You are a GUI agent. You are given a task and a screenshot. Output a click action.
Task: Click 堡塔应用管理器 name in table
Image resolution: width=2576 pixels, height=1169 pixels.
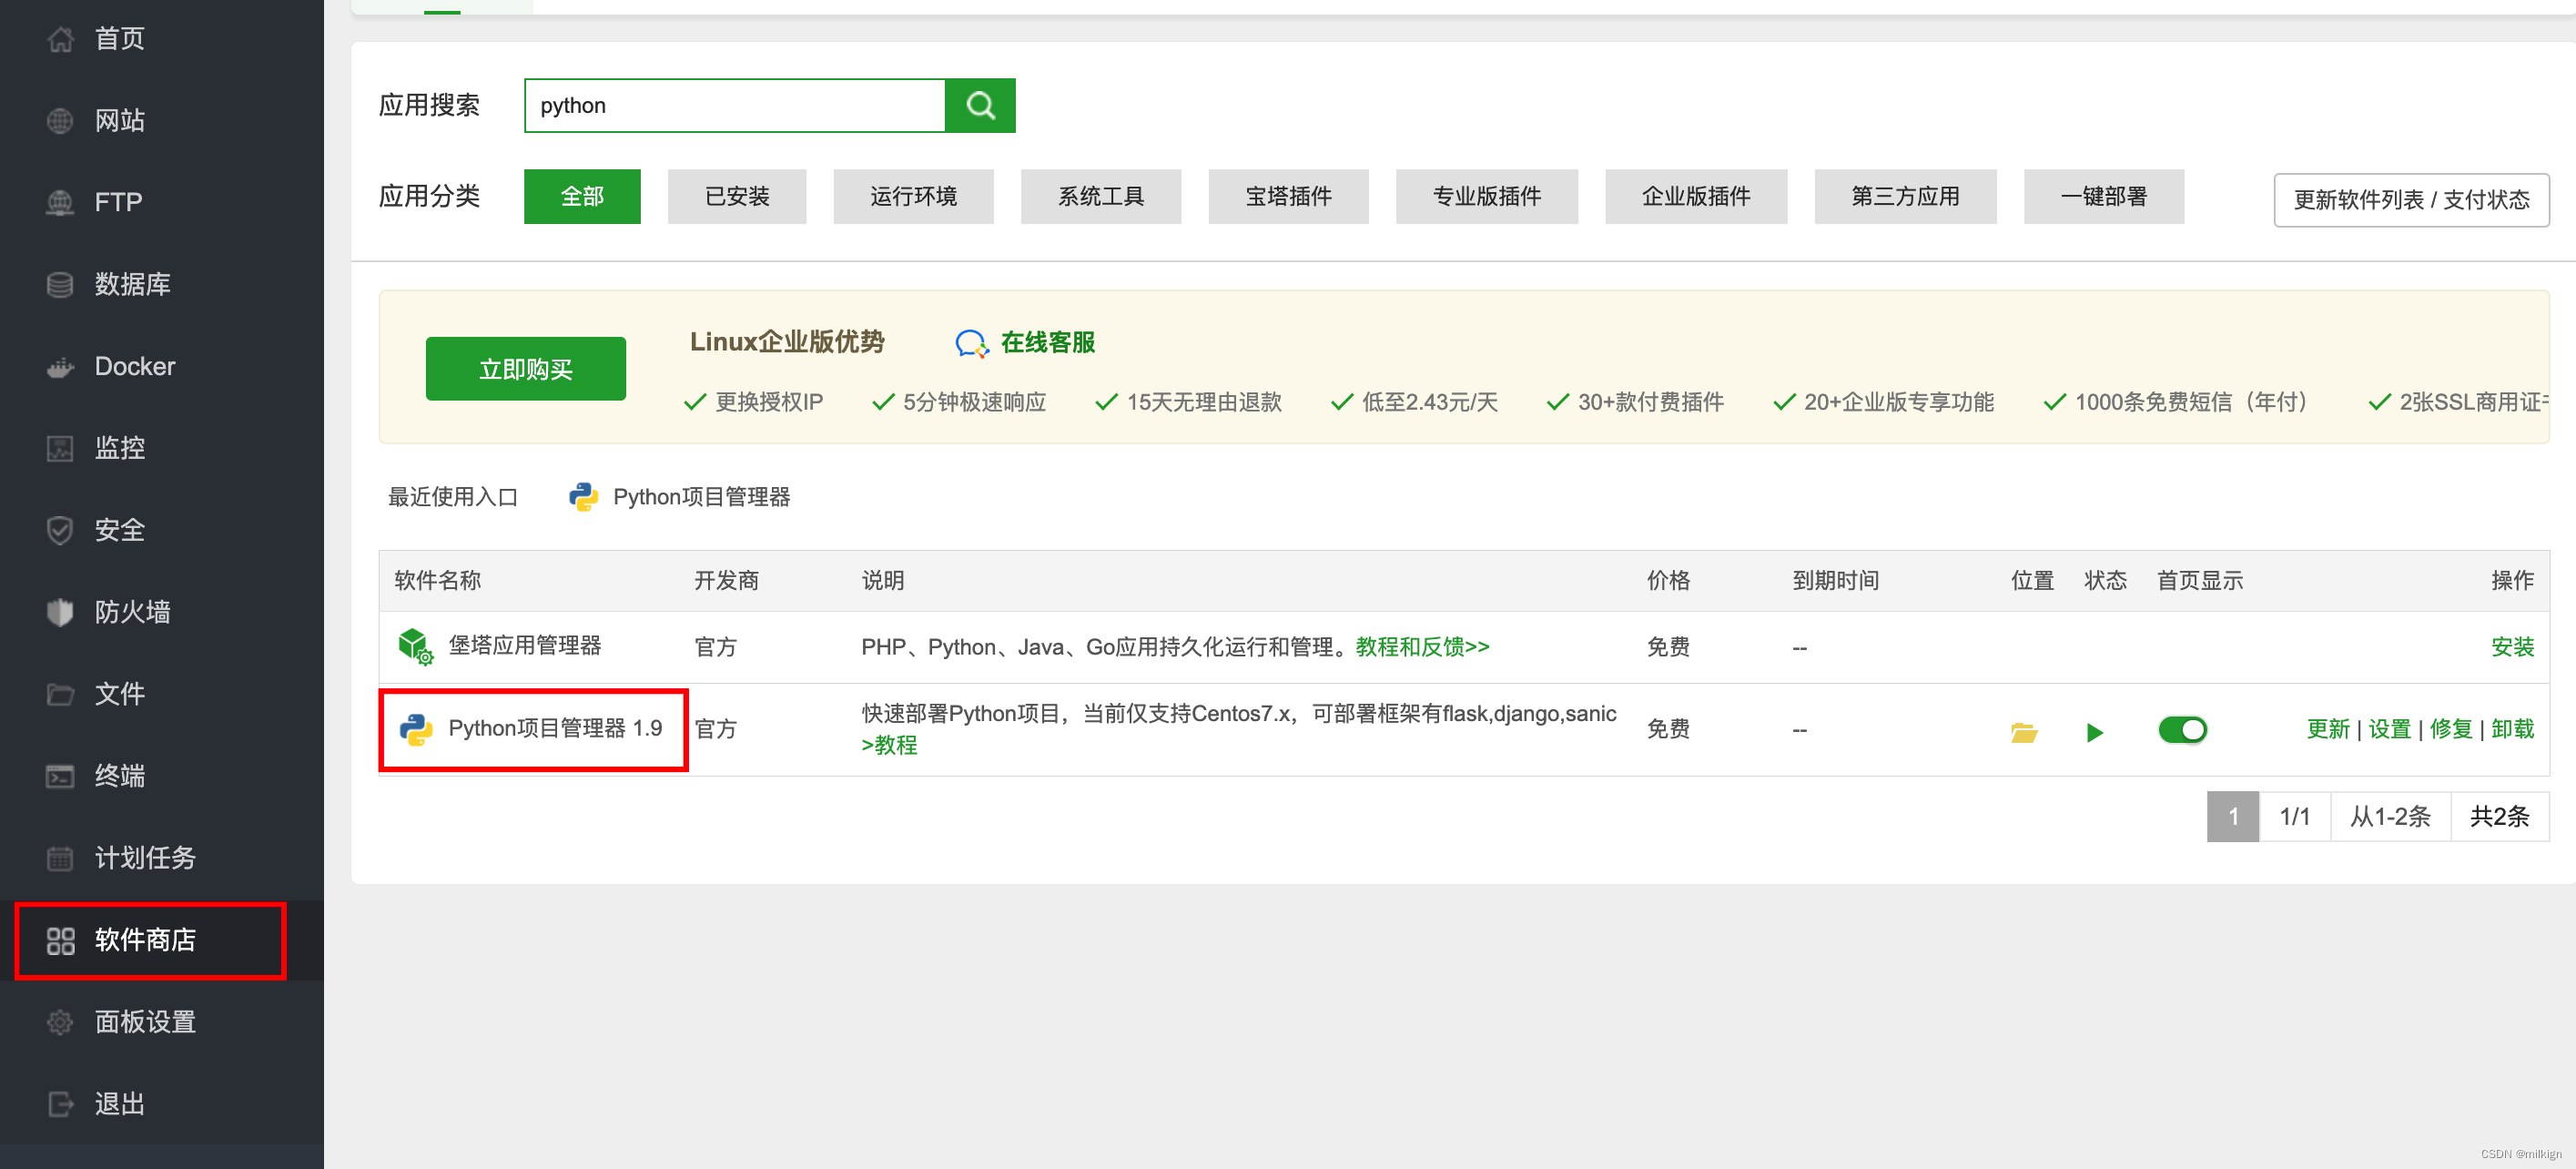coord(524,646)
